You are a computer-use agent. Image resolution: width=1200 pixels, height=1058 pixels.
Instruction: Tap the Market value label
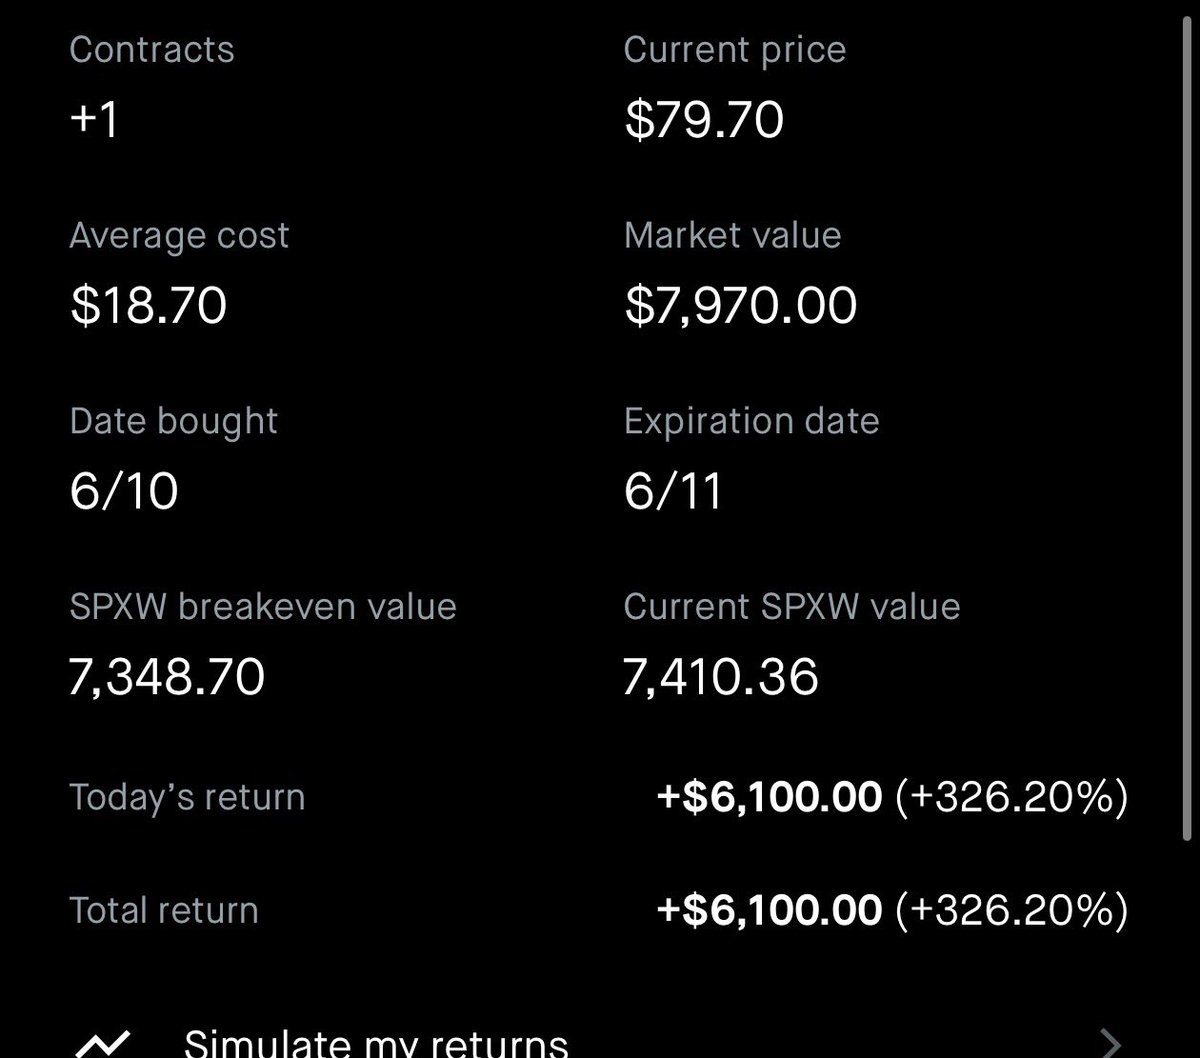coord(733,235)
